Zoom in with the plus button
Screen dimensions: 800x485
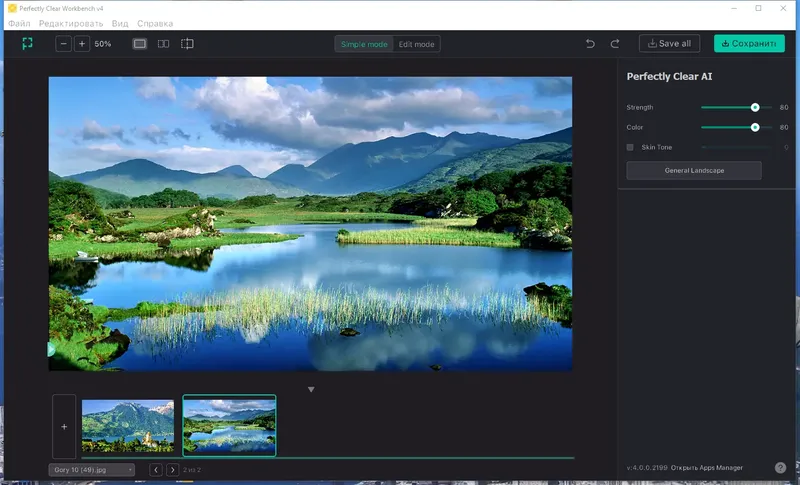coord(82,44)
